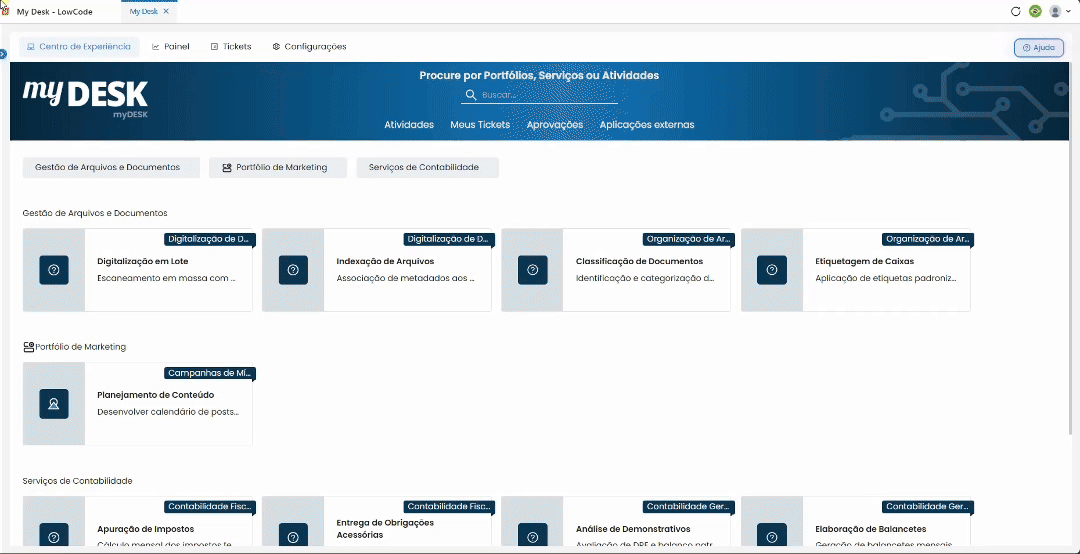The image size is (1080, 554).
Task: Click 'Desenvolver calendário de posts' description
Action: click(x=168, y=412)
